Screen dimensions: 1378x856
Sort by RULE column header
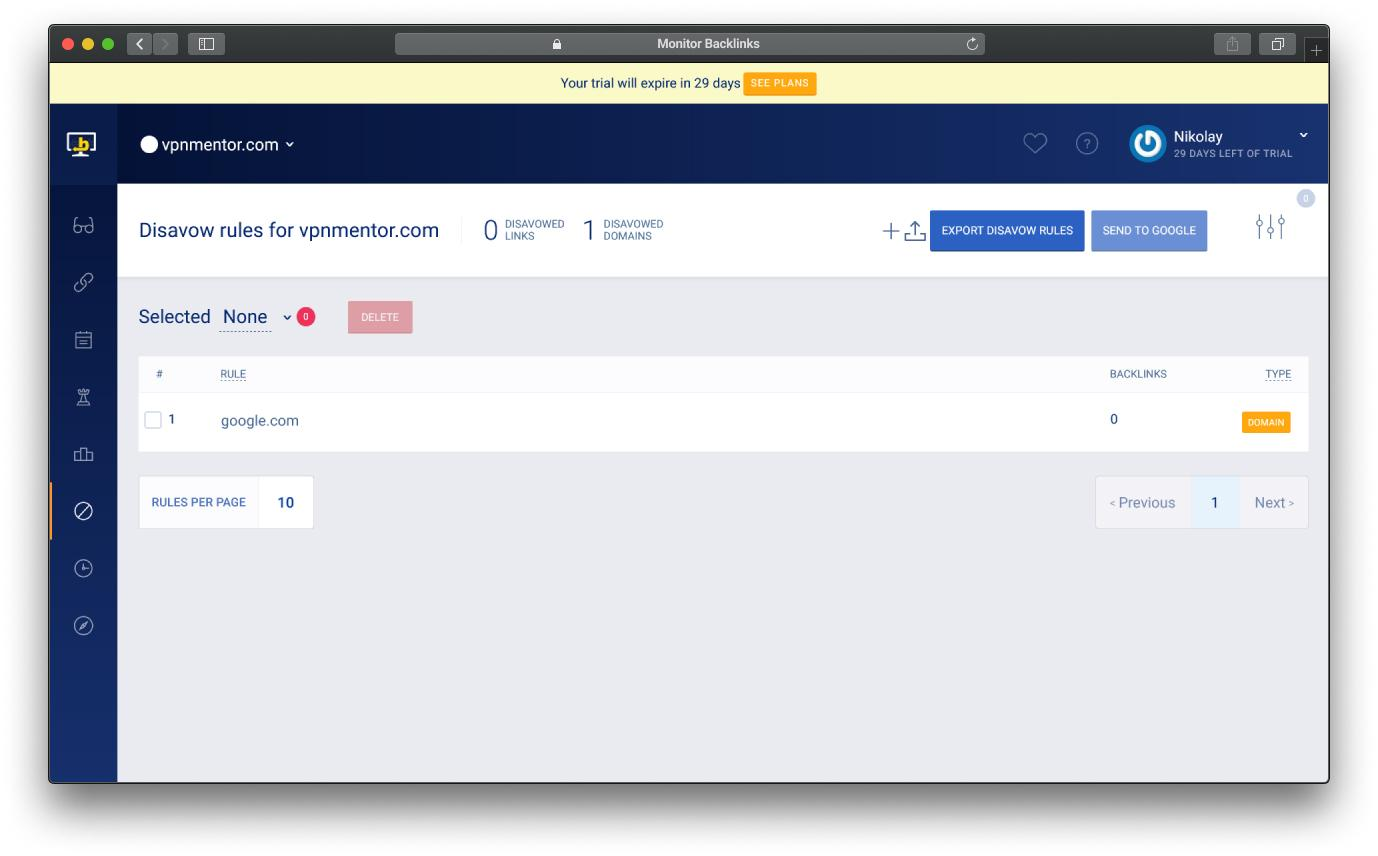pyautogui.click(x=233, y=374)
